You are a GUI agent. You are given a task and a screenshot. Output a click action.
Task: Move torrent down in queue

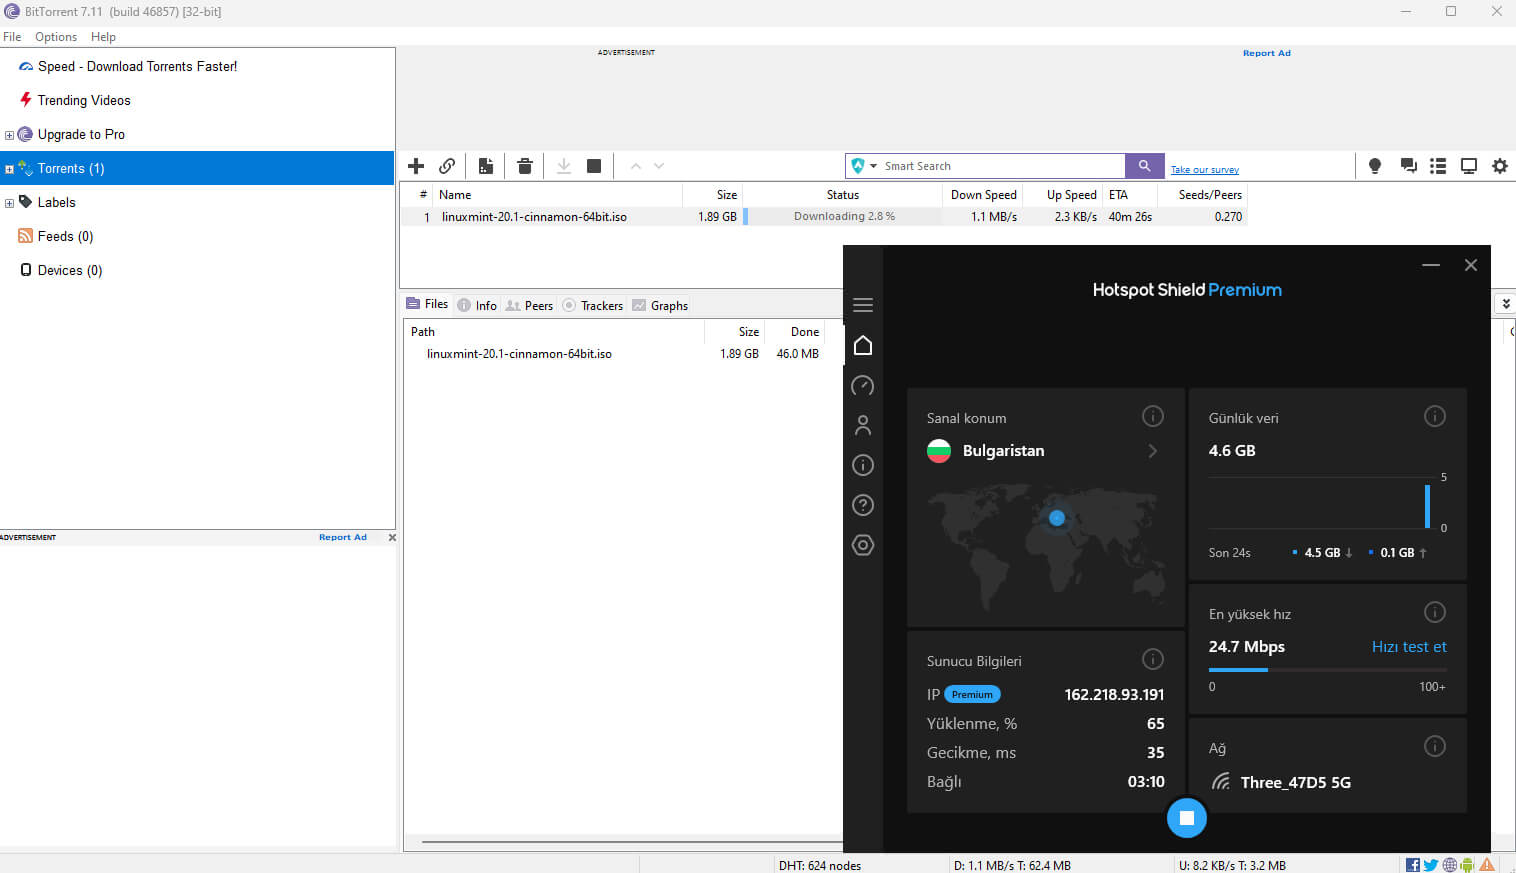pyautogui.click(x=659, y=166)
